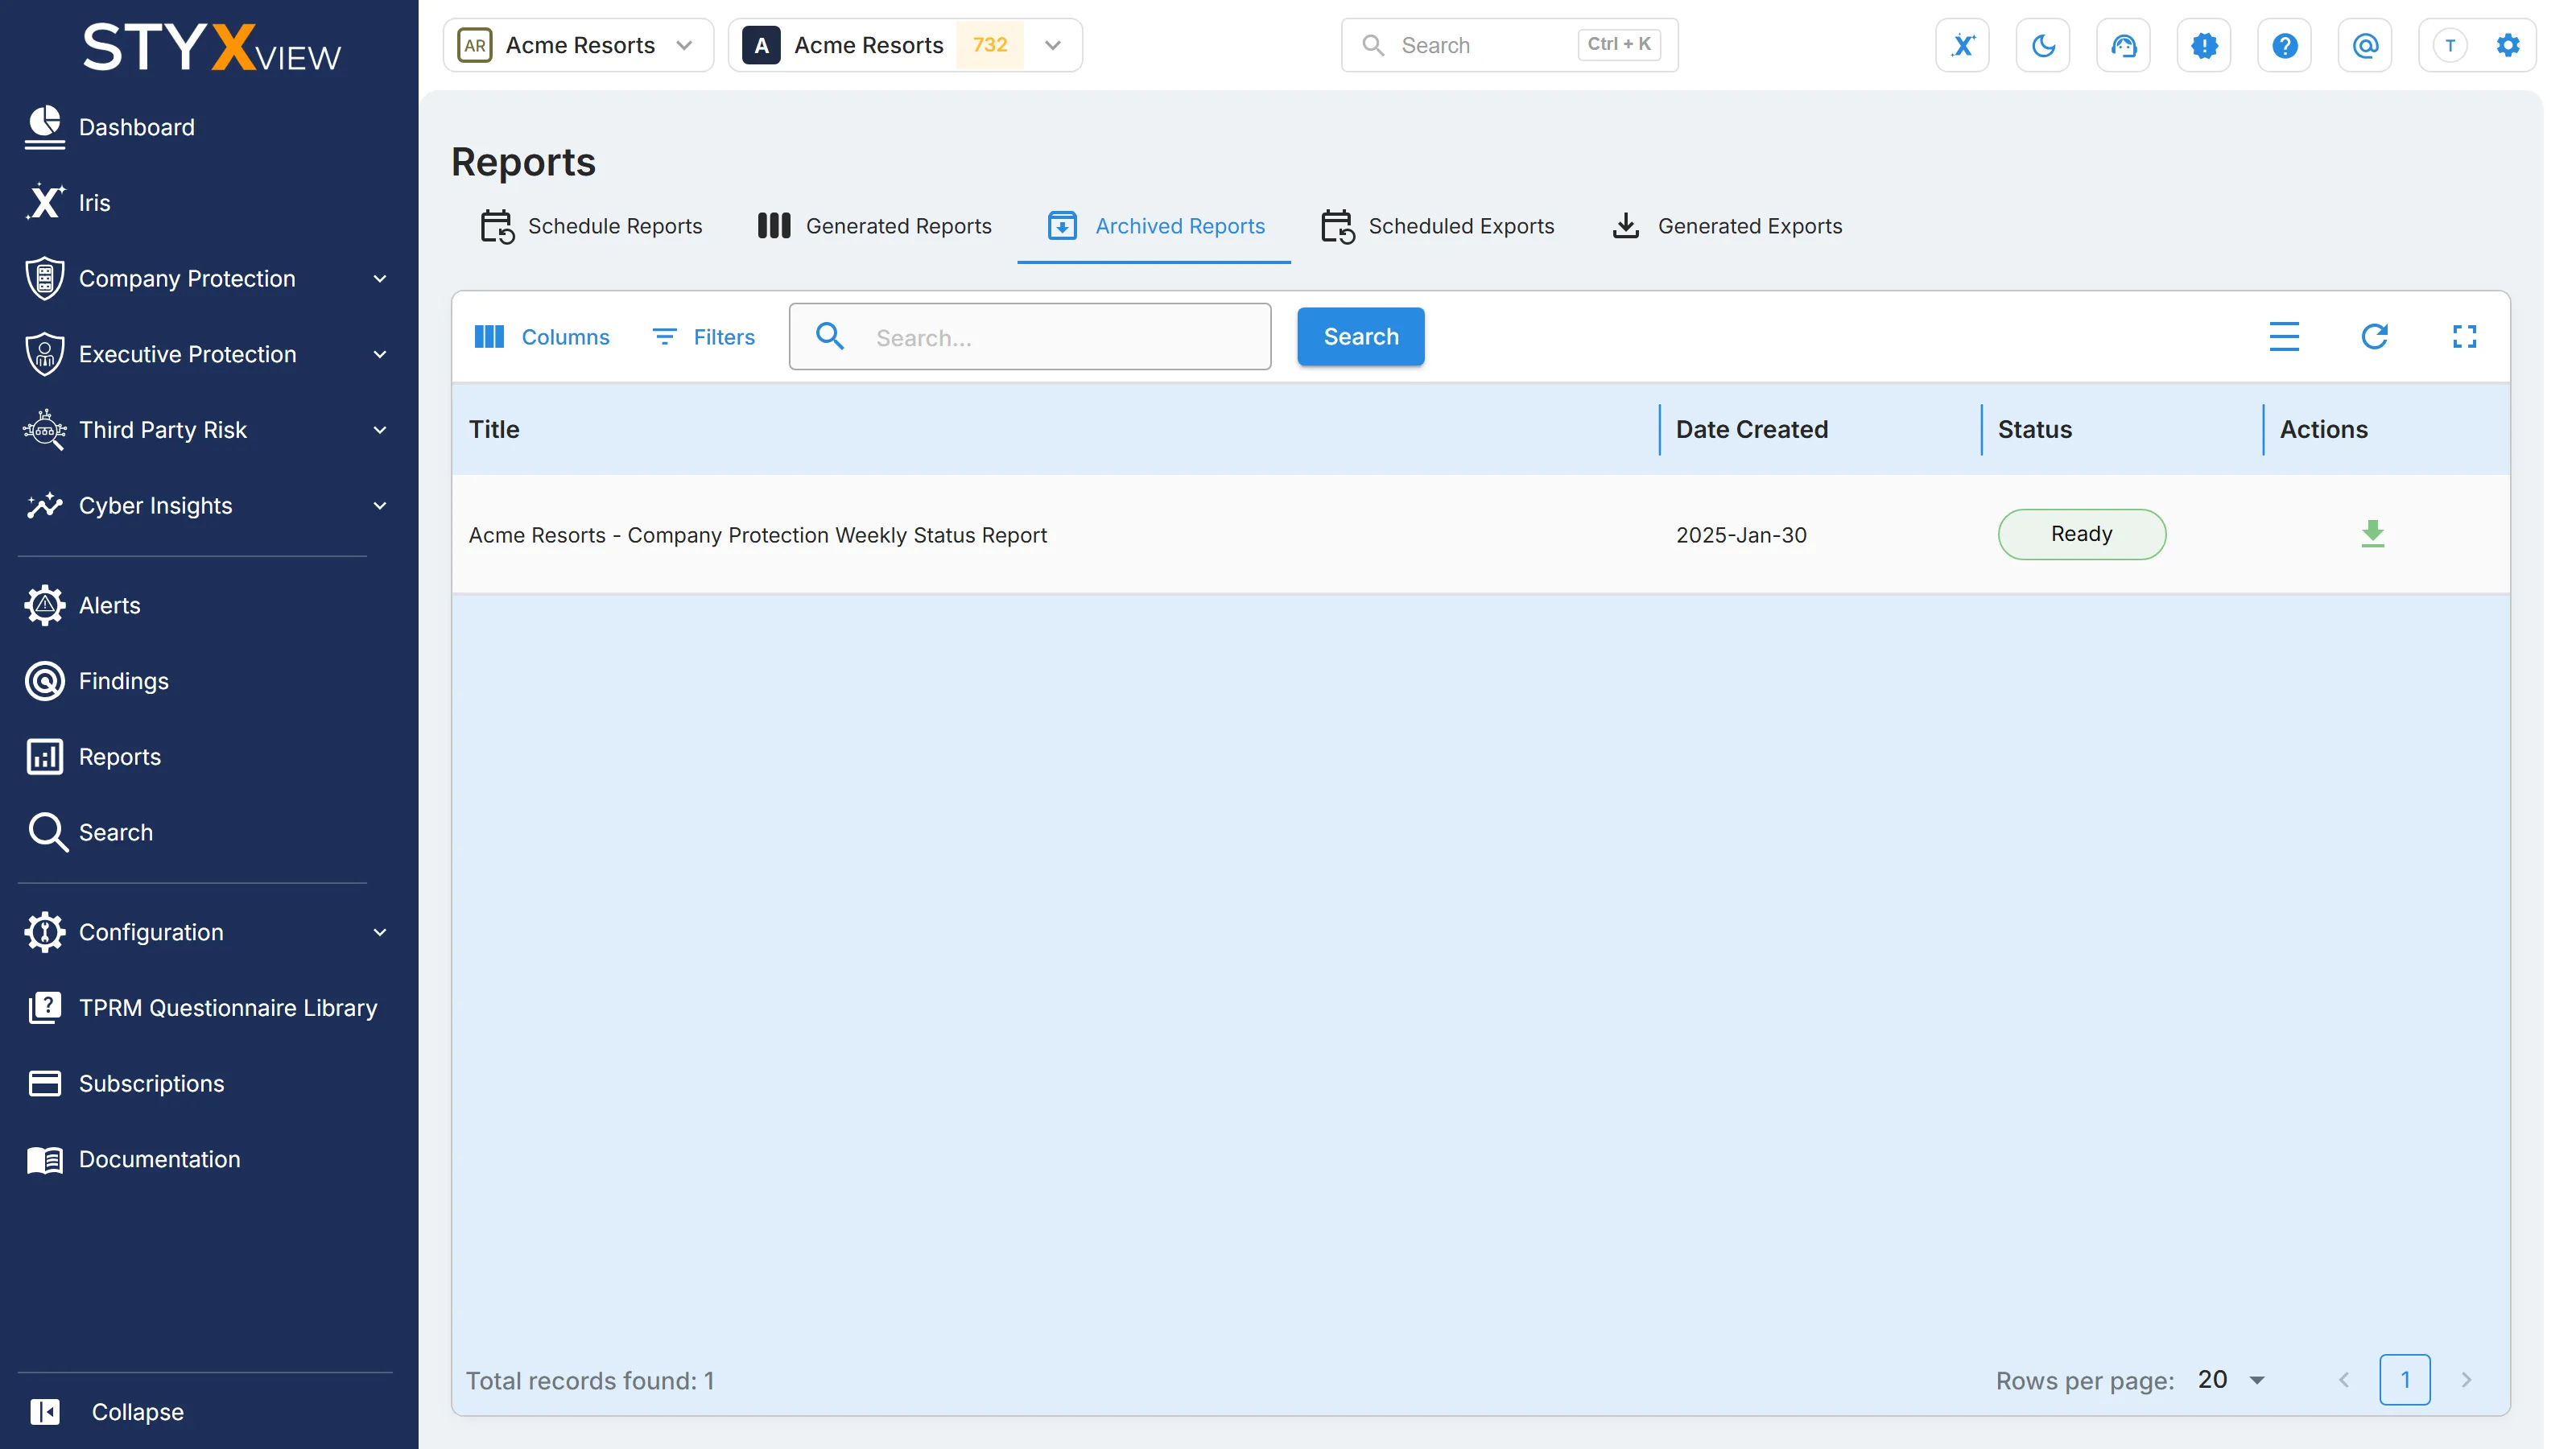Open the support headset icon
Viewport: 2576px width, 1449px height.
click(2123, 45)
